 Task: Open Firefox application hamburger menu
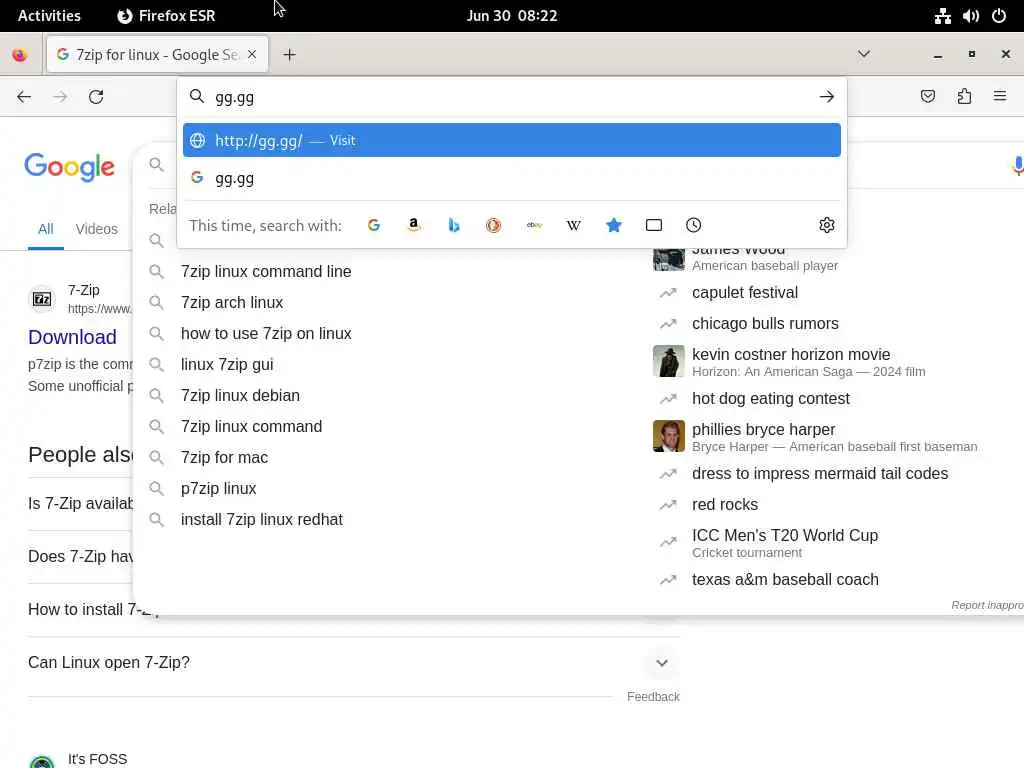point(1000,97)
